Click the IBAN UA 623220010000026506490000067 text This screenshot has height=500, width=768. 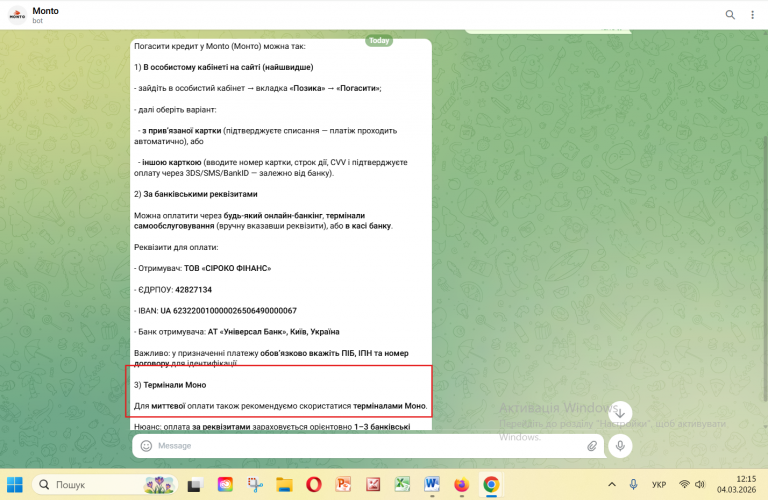228,310
